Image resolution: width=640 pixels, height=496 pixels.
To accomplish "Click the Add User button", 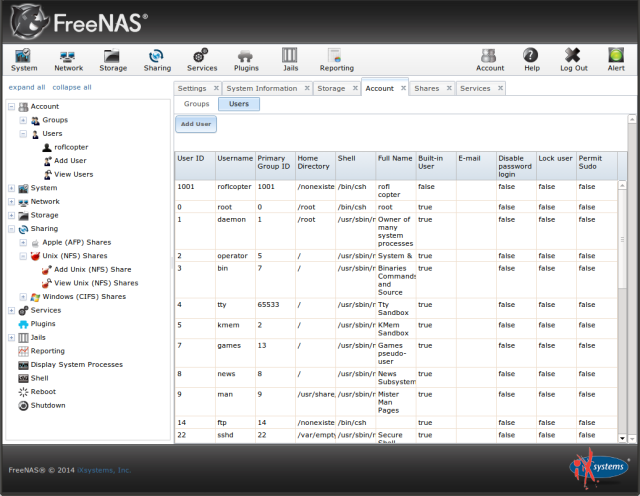I will click(x=196, y=124).
